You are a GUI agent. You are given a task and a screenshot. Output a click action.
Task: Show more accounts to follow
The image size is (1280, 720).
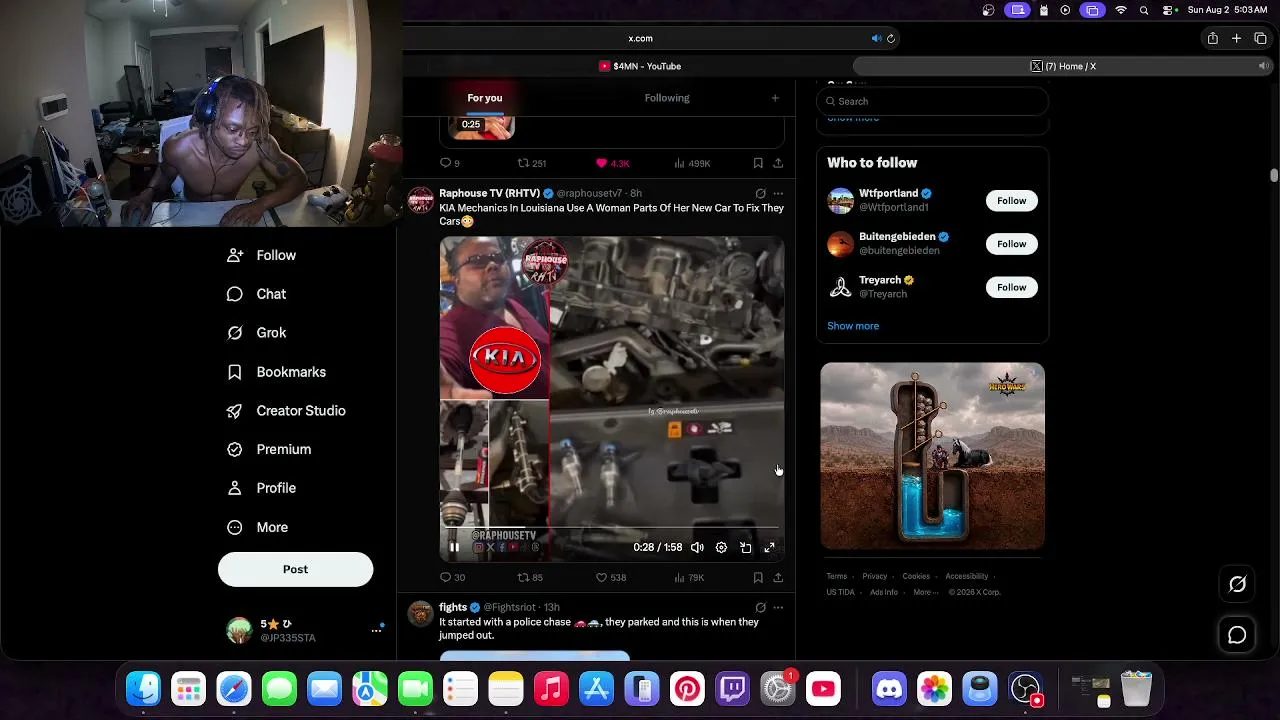tap(853, 326)
